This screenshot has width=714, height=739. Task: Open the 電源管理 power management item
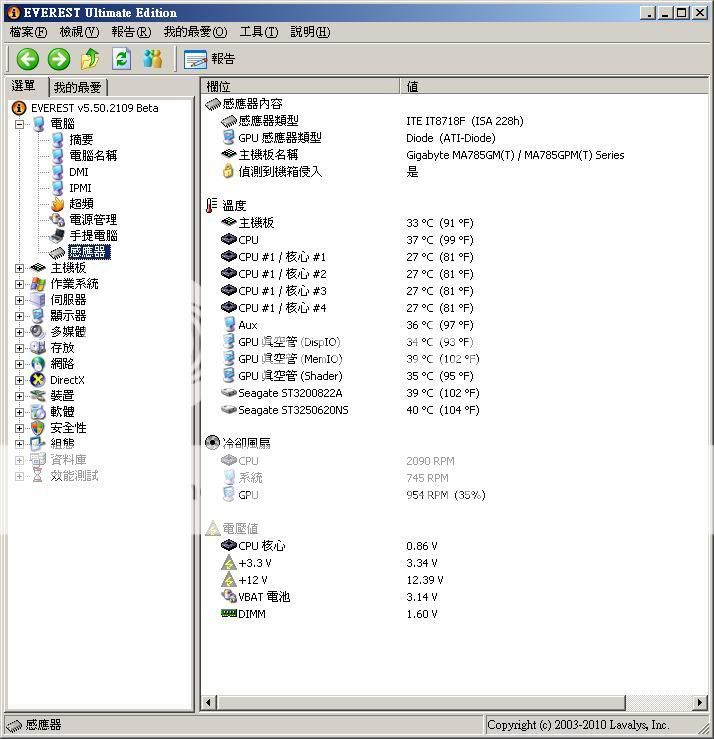point(92,220)
